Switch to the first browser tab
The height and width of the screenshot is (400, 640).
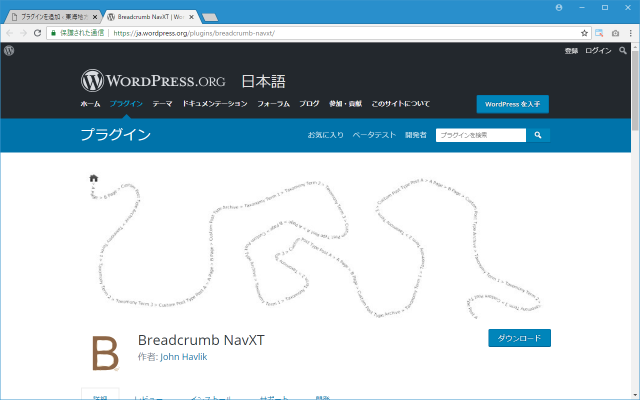[53, 17]
